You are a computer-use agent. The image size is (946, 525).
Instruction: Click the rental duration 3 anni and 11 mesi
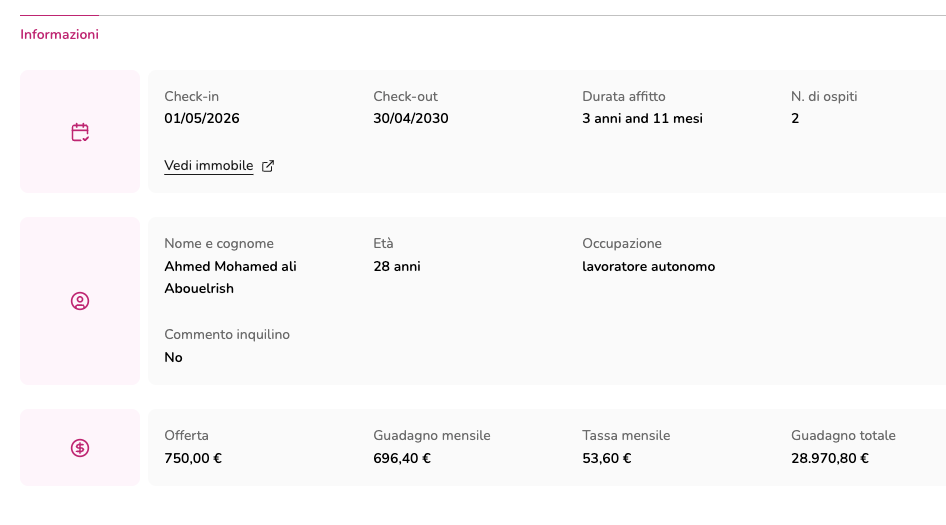pos(642,118)
